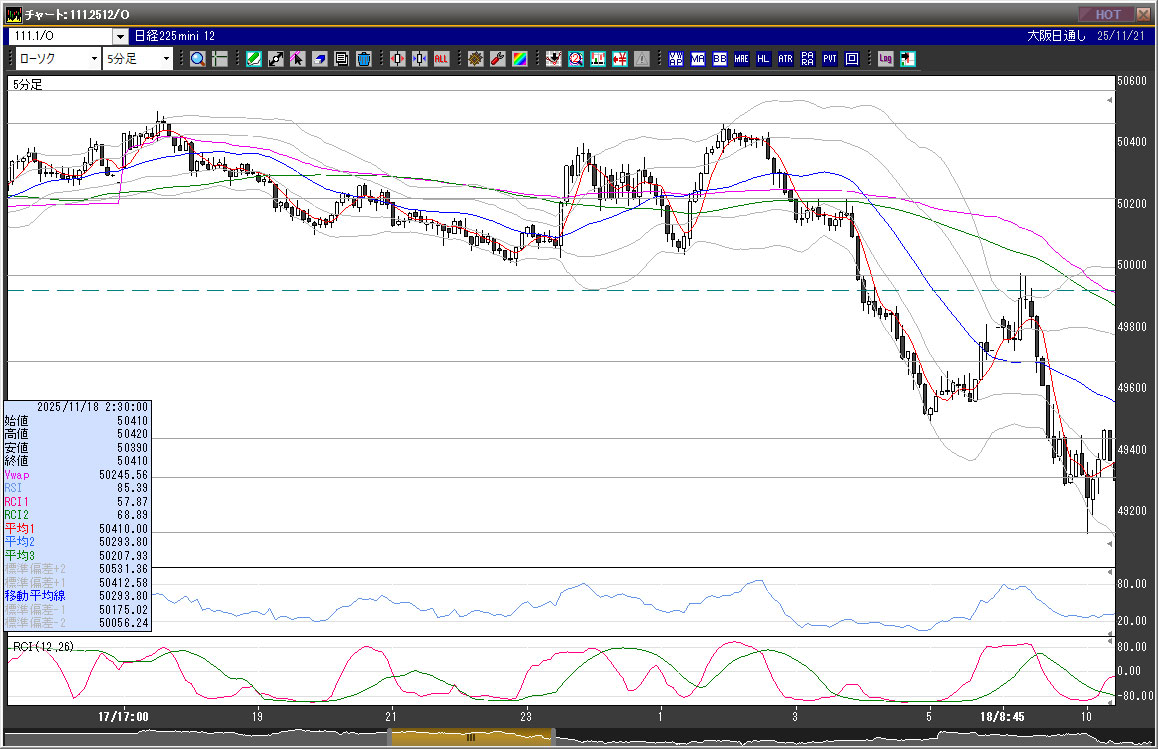Open the red wrench settings icon
The width and height of the screenshot is (1158, 749).
[x=497, y=59]
